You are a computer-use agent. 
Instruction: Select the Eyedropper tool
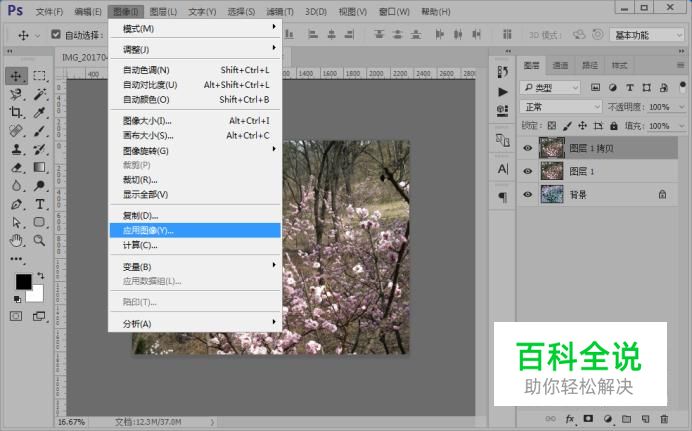[x=39, y=112]
